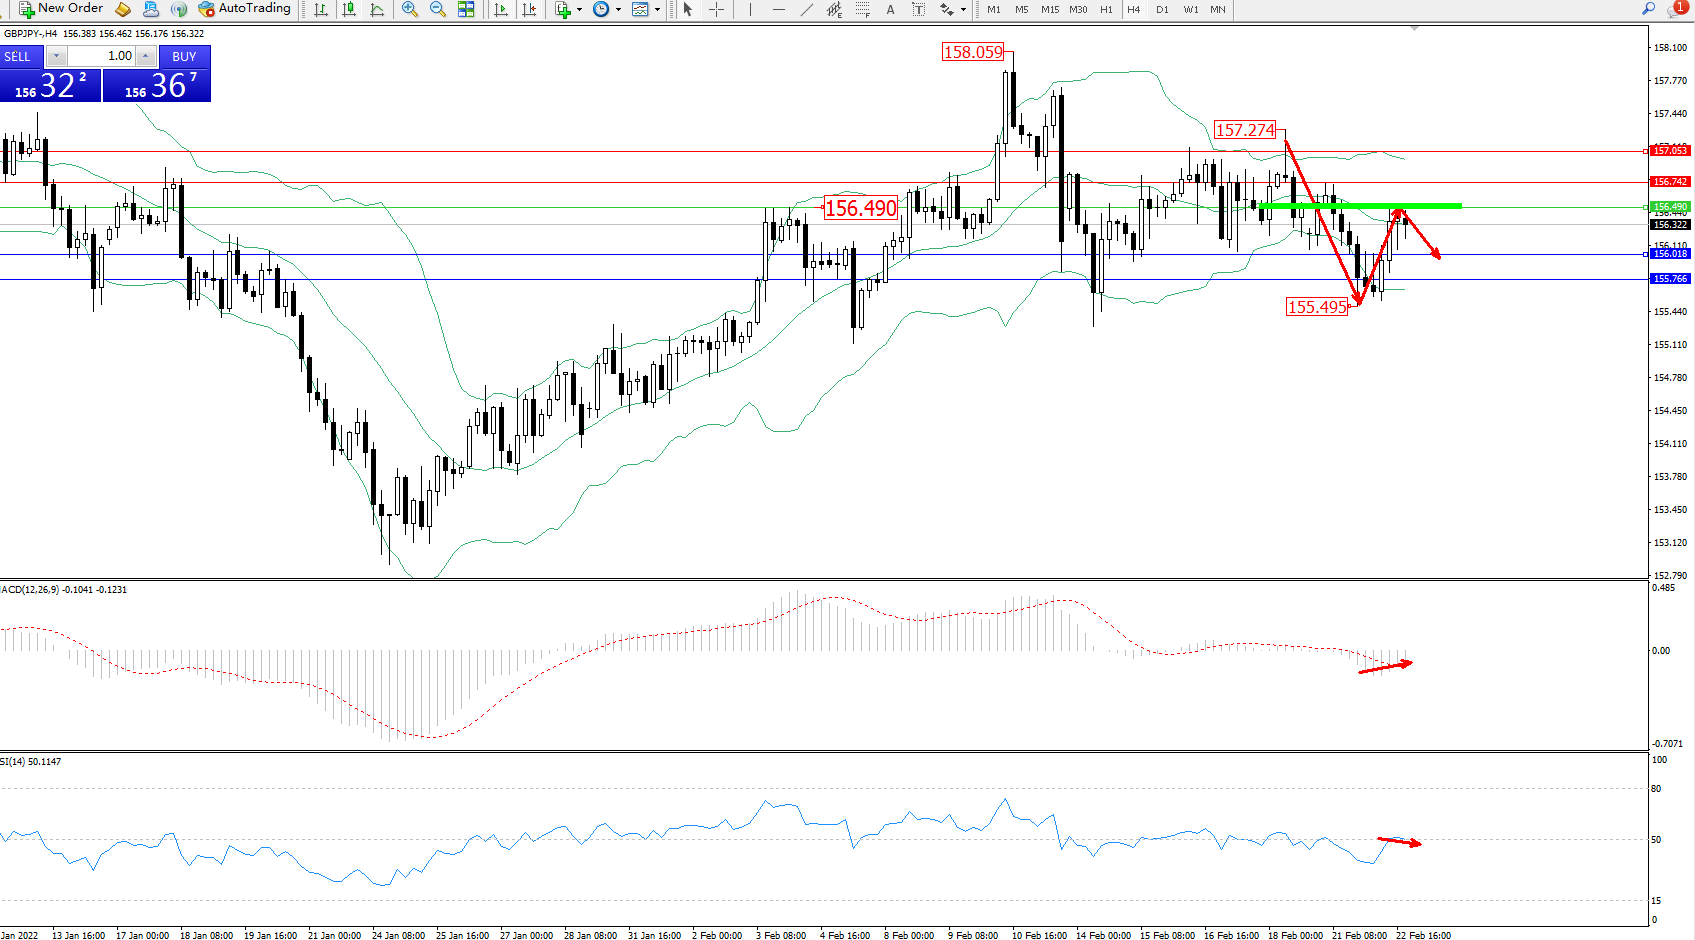Toggle AutoTrading on or off
This screenshot has height=940, width=1695.
[245, 9]
